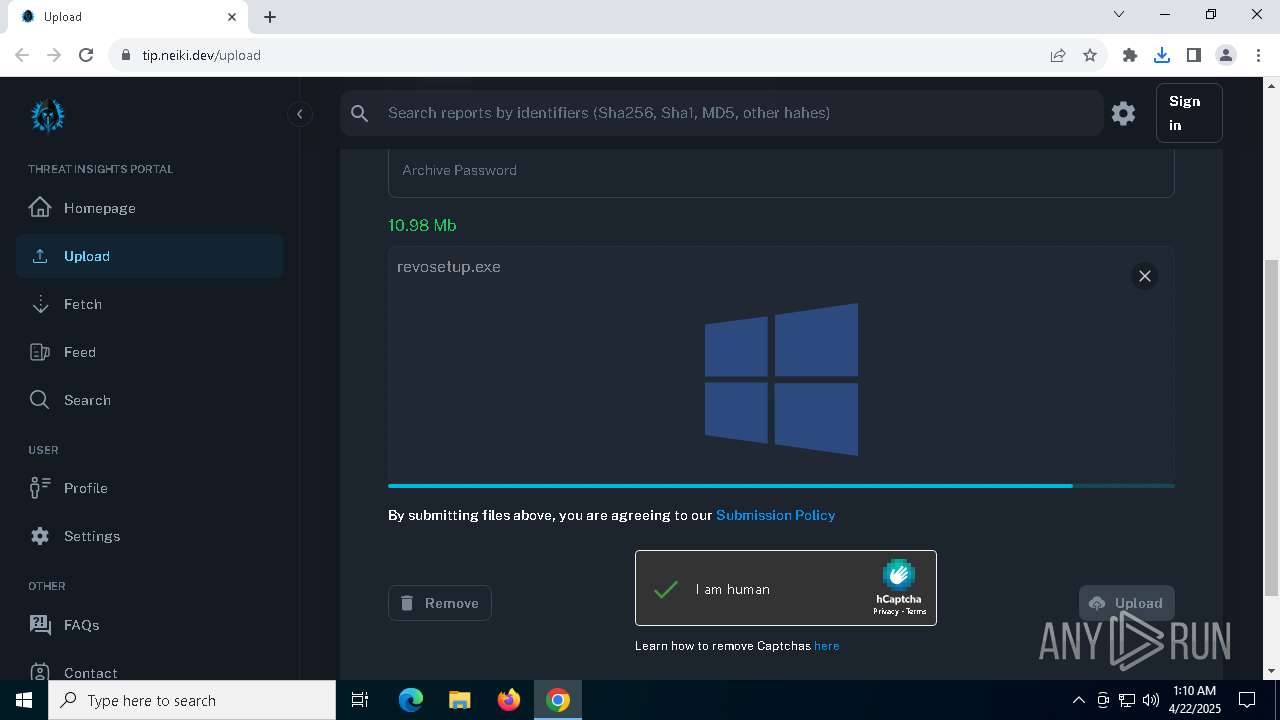This screenshot has width=1280, height=720.
Task: Click the taskbar search box
Action: tap(192, 700)
